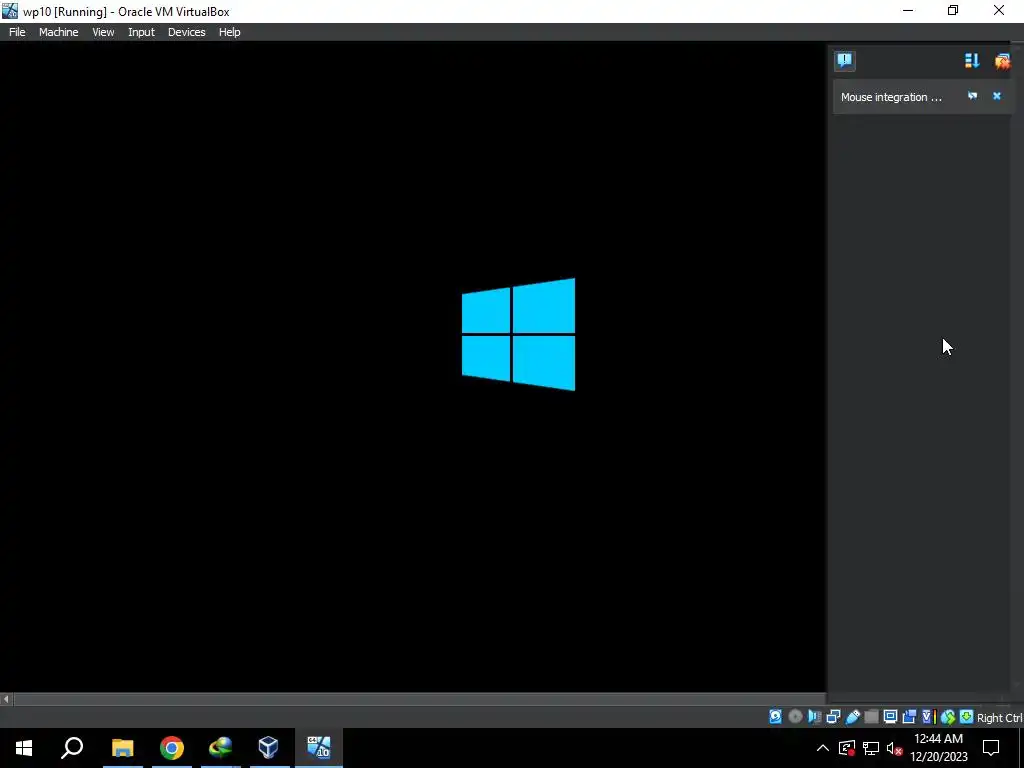Click the mouse integration globe status icon
The height and width of the screenshot is (768, 1024).
pos(948,716)
